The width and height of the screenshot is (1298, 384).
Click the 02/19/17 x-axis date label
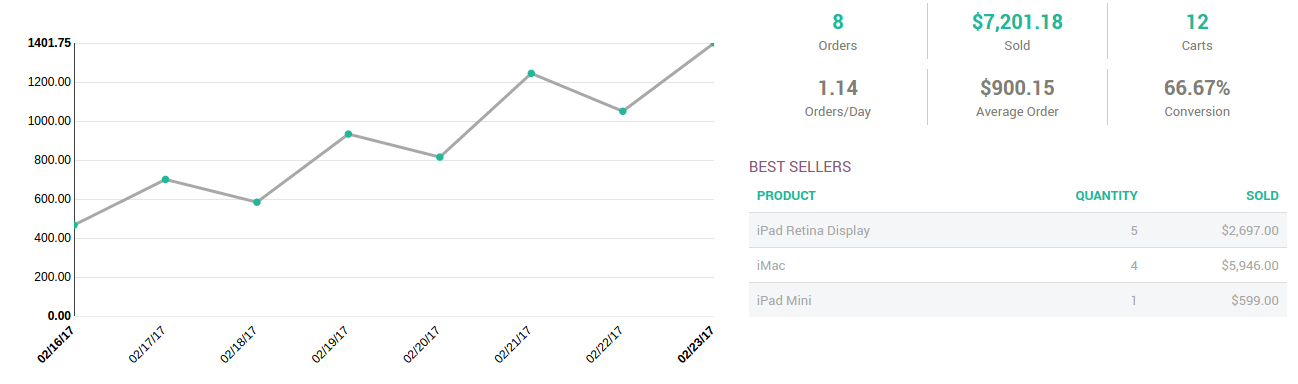click(331, 343)
